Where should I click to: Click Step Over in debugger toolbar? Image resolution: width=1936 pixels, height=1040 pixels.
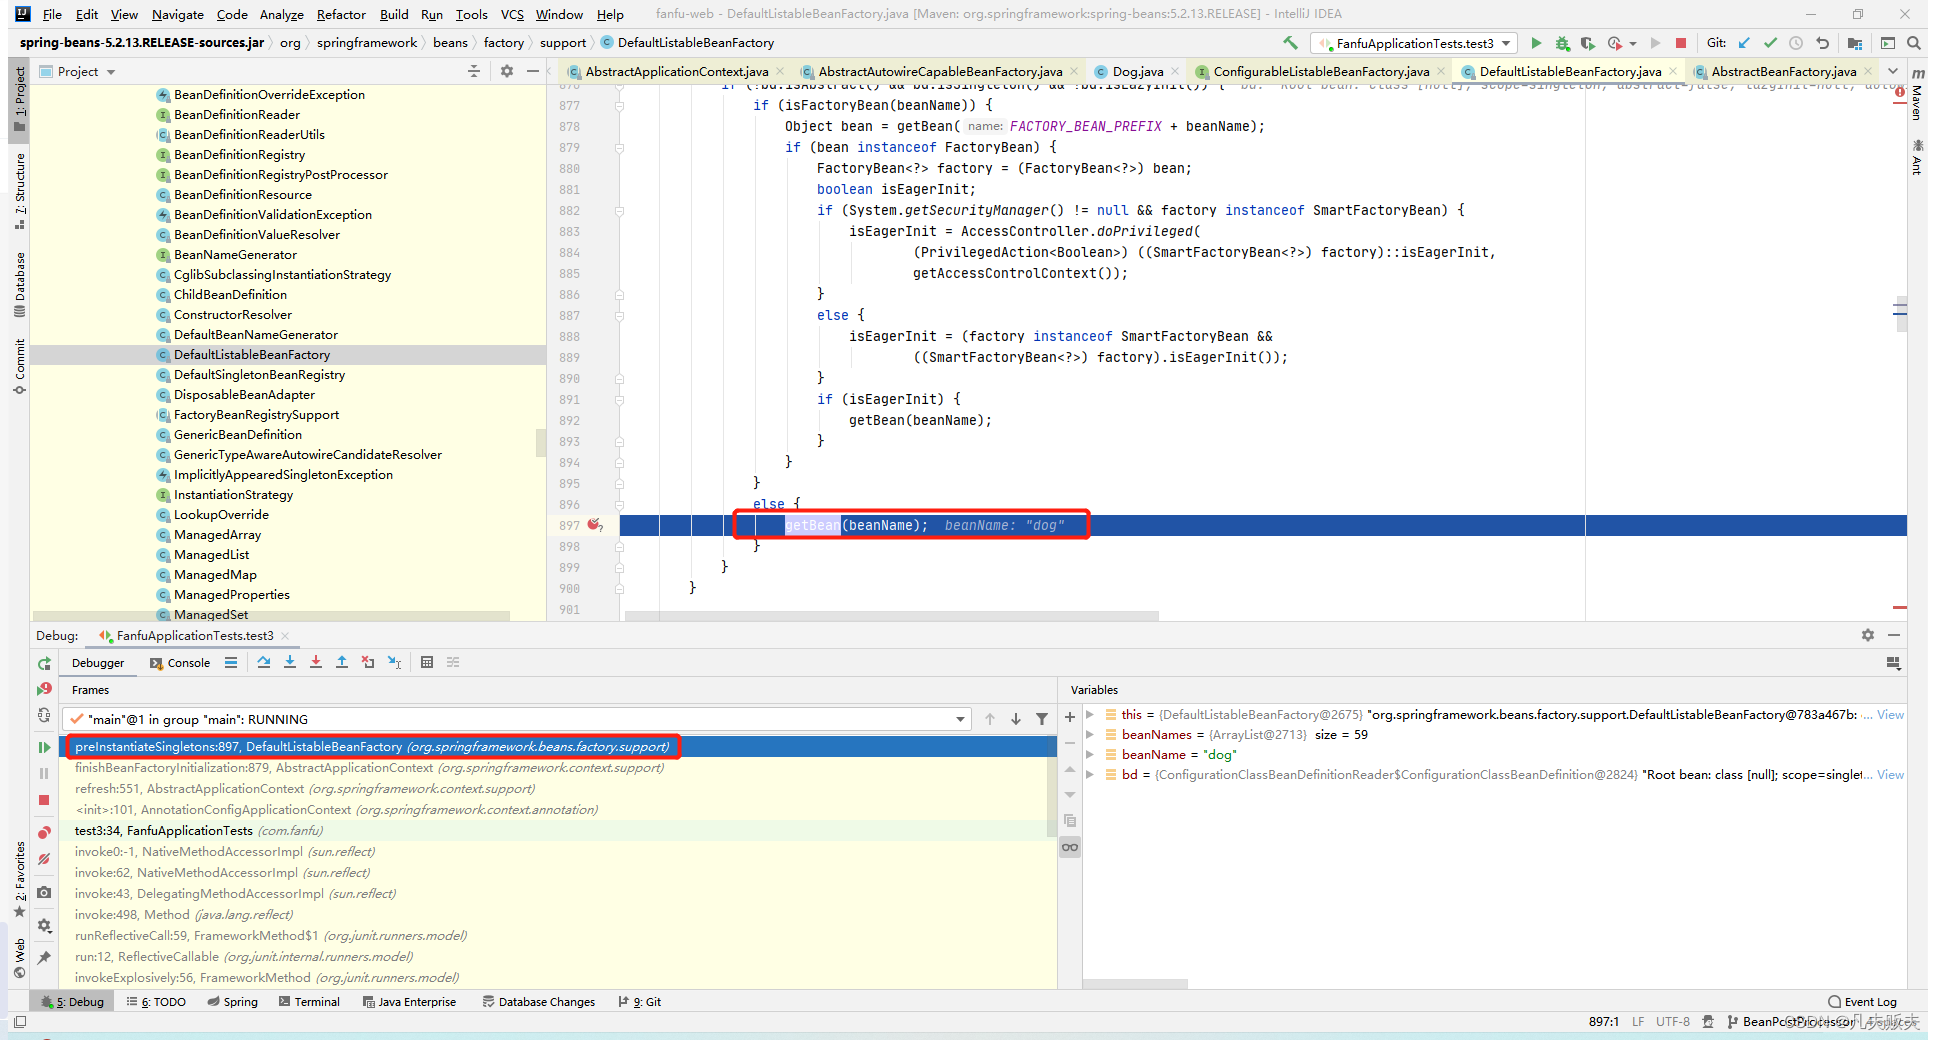264,662
